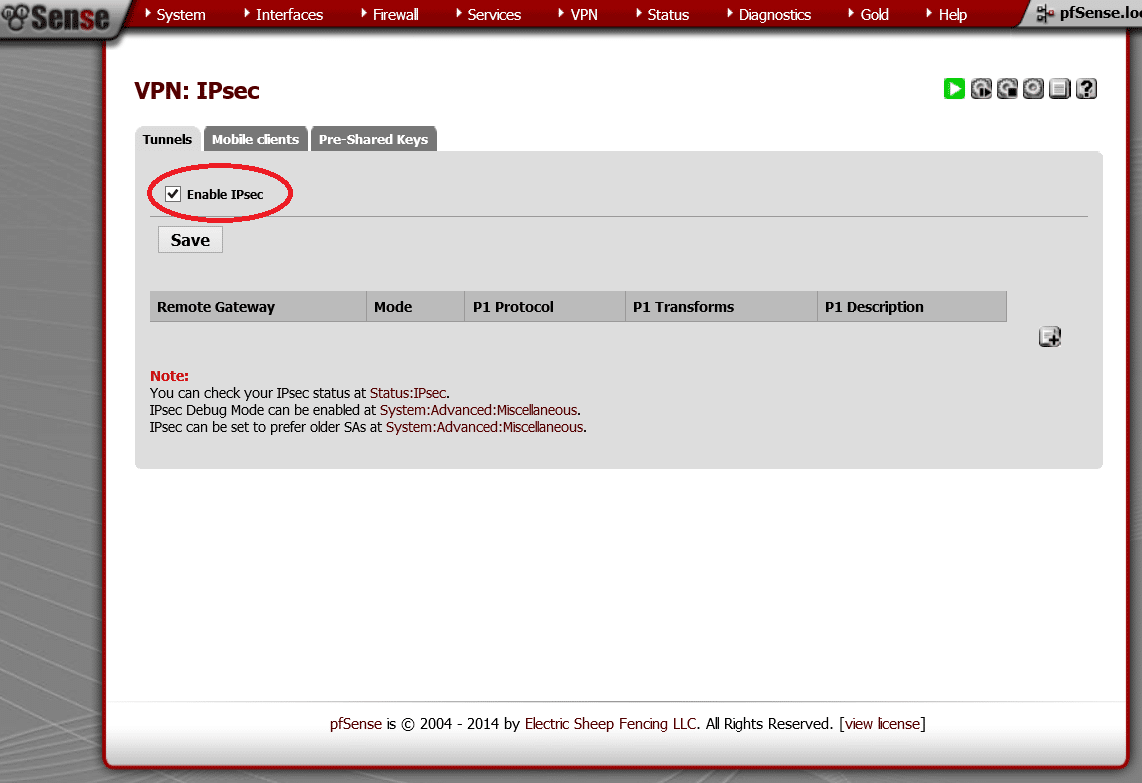The image size is (1142, 783).
Task: Open IPsec log entries icon
Action: [1060, 89]
